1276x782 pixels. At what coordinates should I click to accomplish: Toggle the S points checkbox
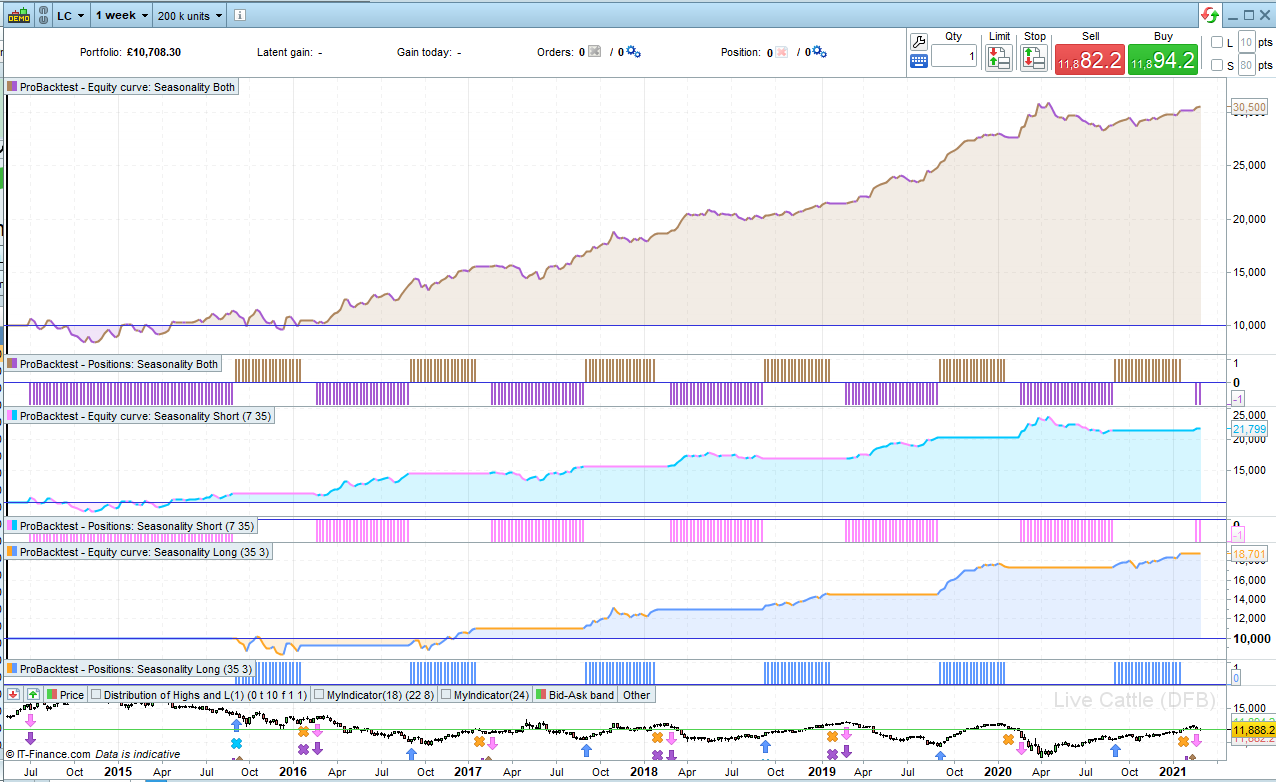pyautogui.click(x=1217, y=65)
